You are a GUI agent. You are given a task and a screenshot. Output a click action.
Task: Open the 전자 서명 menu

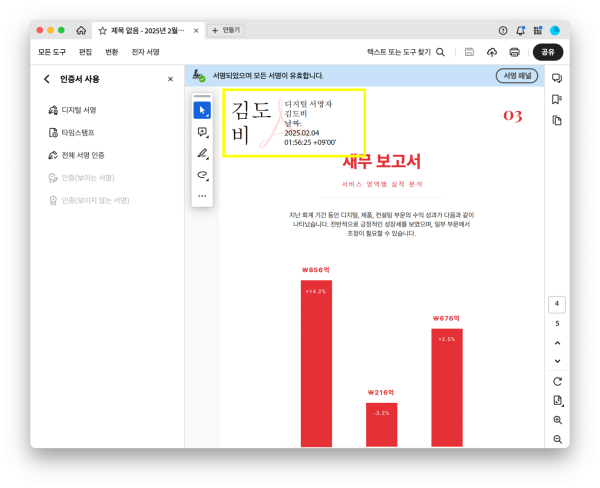[145, 52]
